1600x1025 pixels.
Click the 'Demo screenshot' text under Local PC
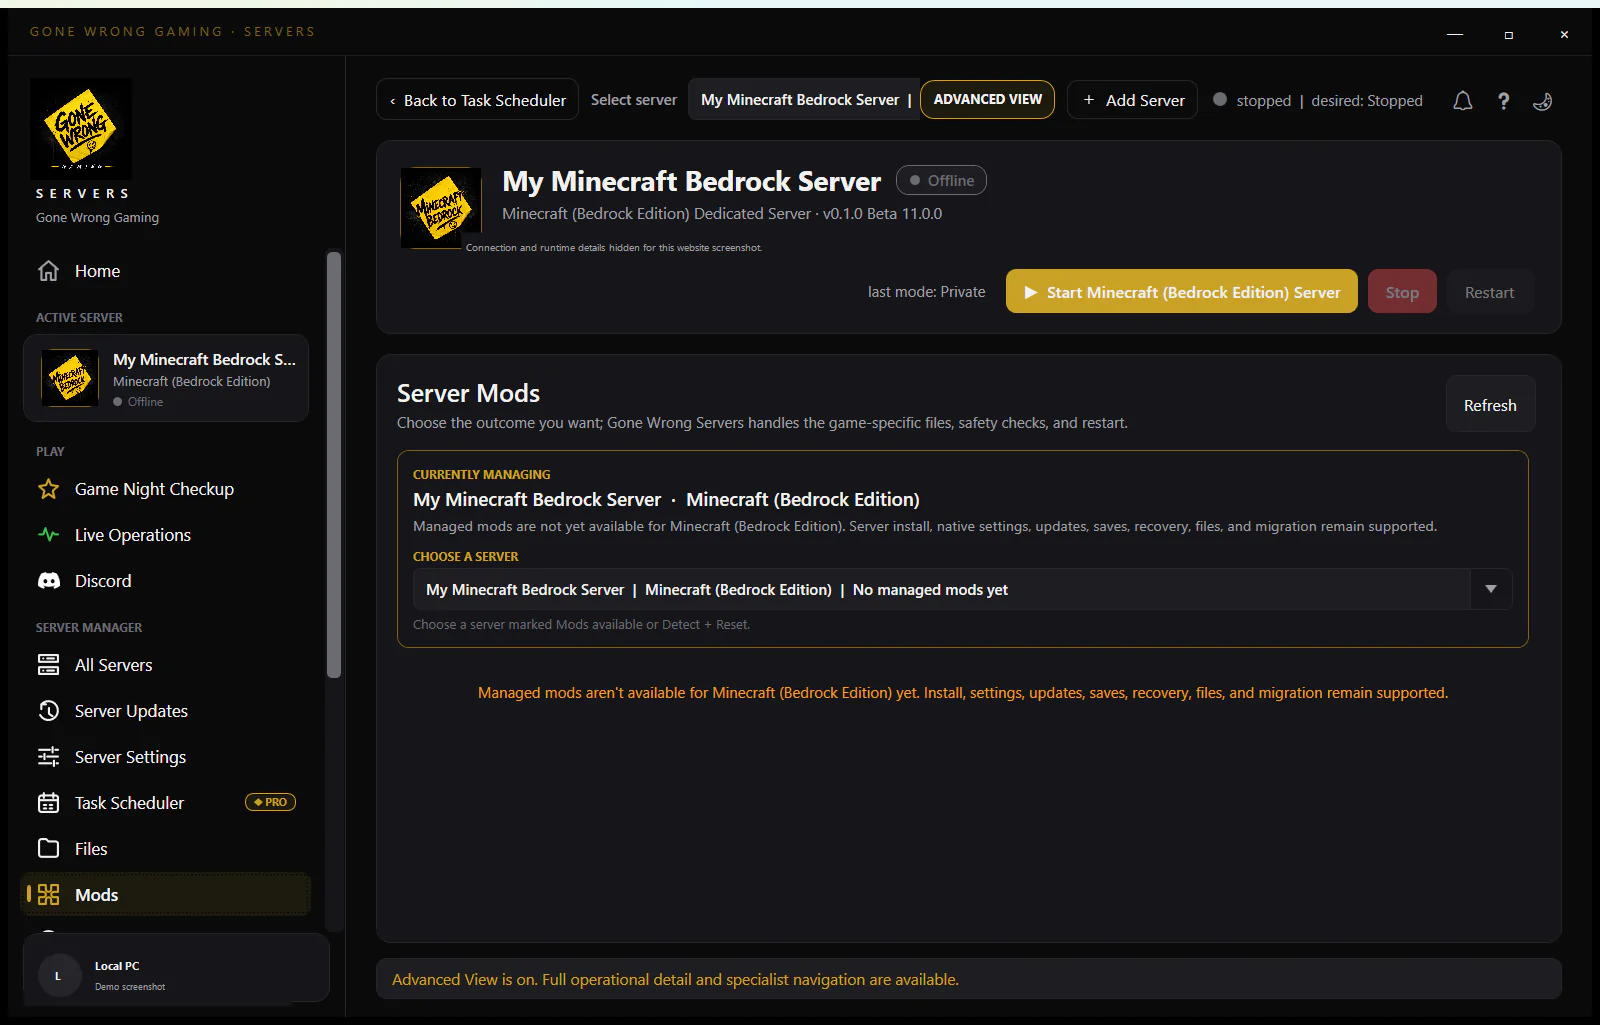coord(130,987)
